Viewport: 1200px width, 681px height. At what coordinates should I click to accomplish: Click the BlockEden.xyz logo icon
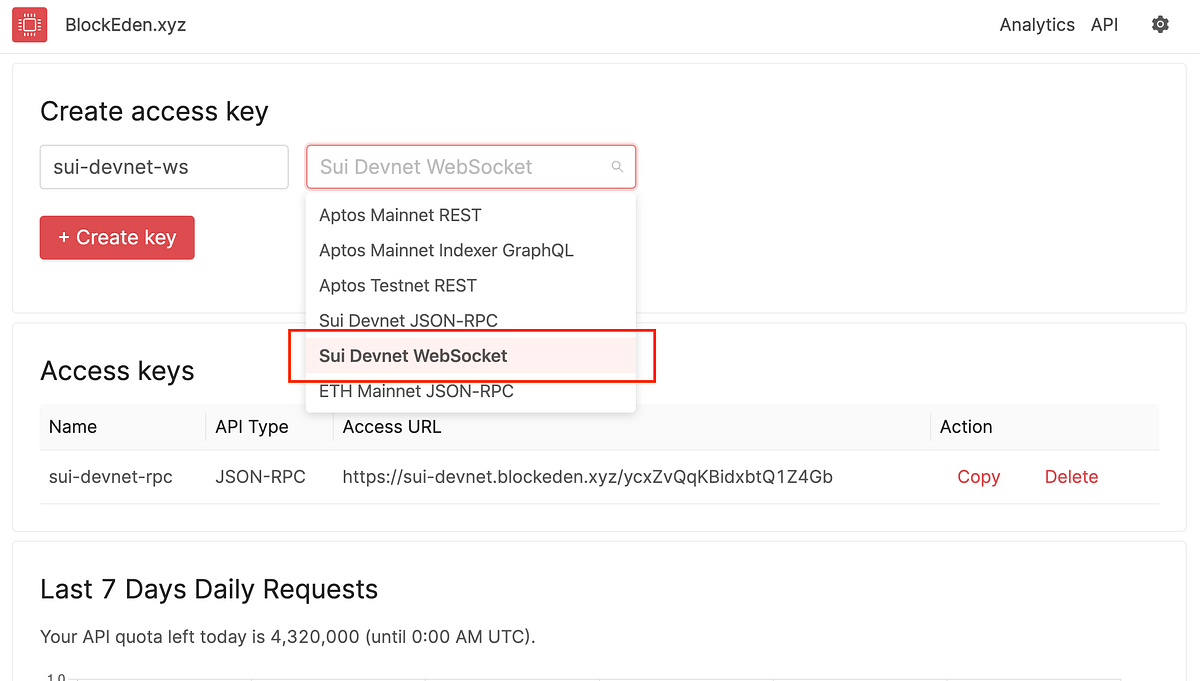click(x=29, y=24)
